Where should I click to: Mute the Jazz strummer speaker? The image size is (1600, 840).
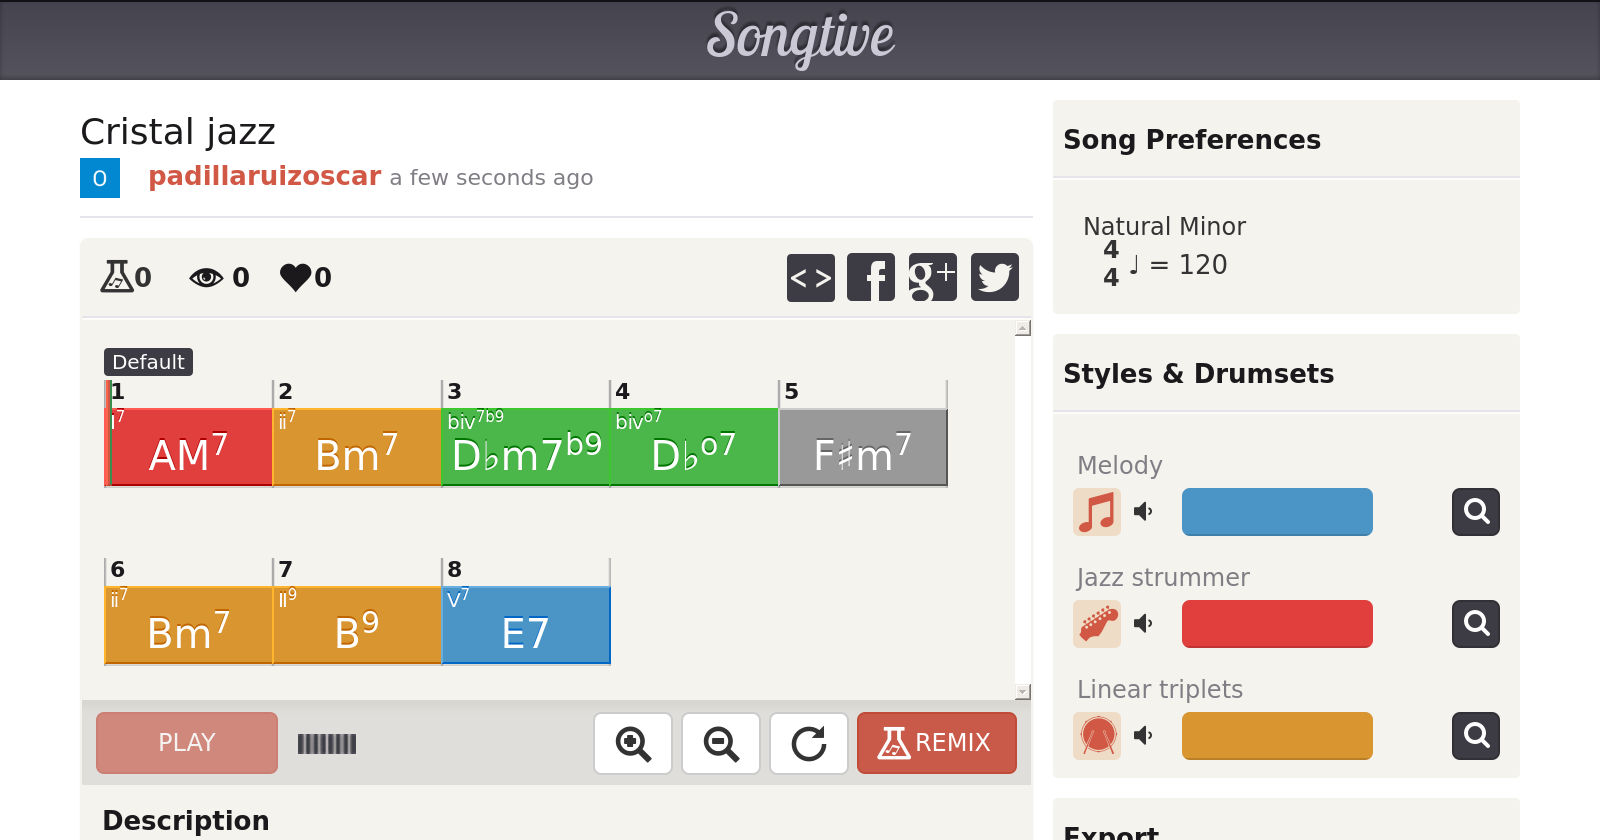tap(1143, 624)
